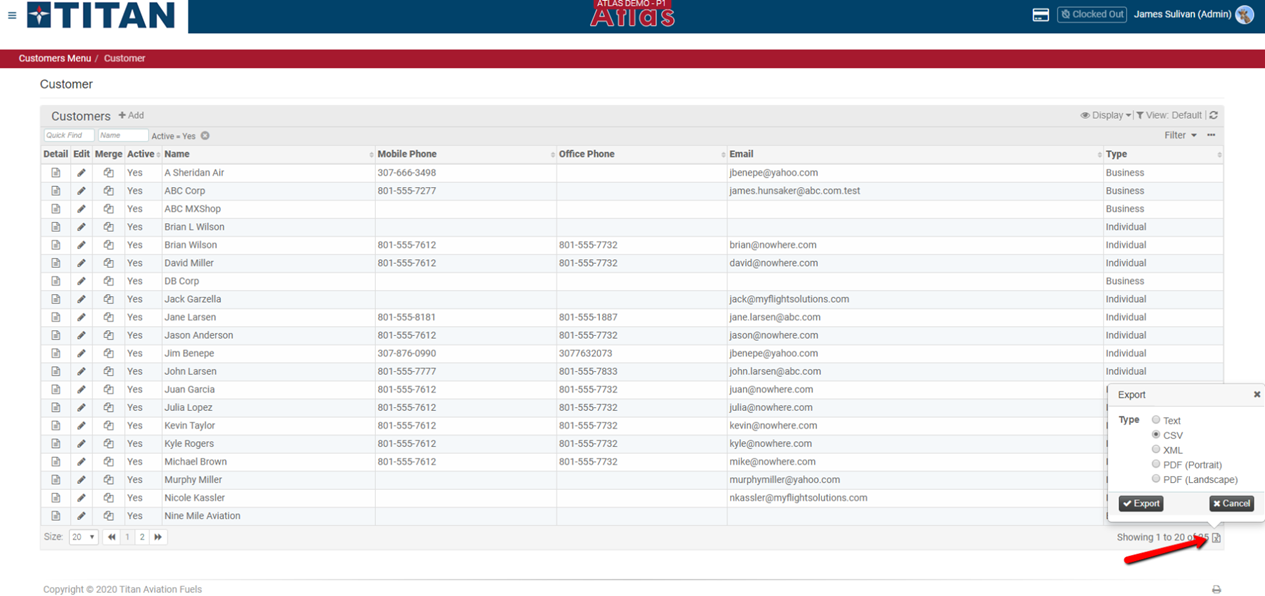Go to page 2 of customers
This screenshot has width=1265, height=596.
pos(142,537)
